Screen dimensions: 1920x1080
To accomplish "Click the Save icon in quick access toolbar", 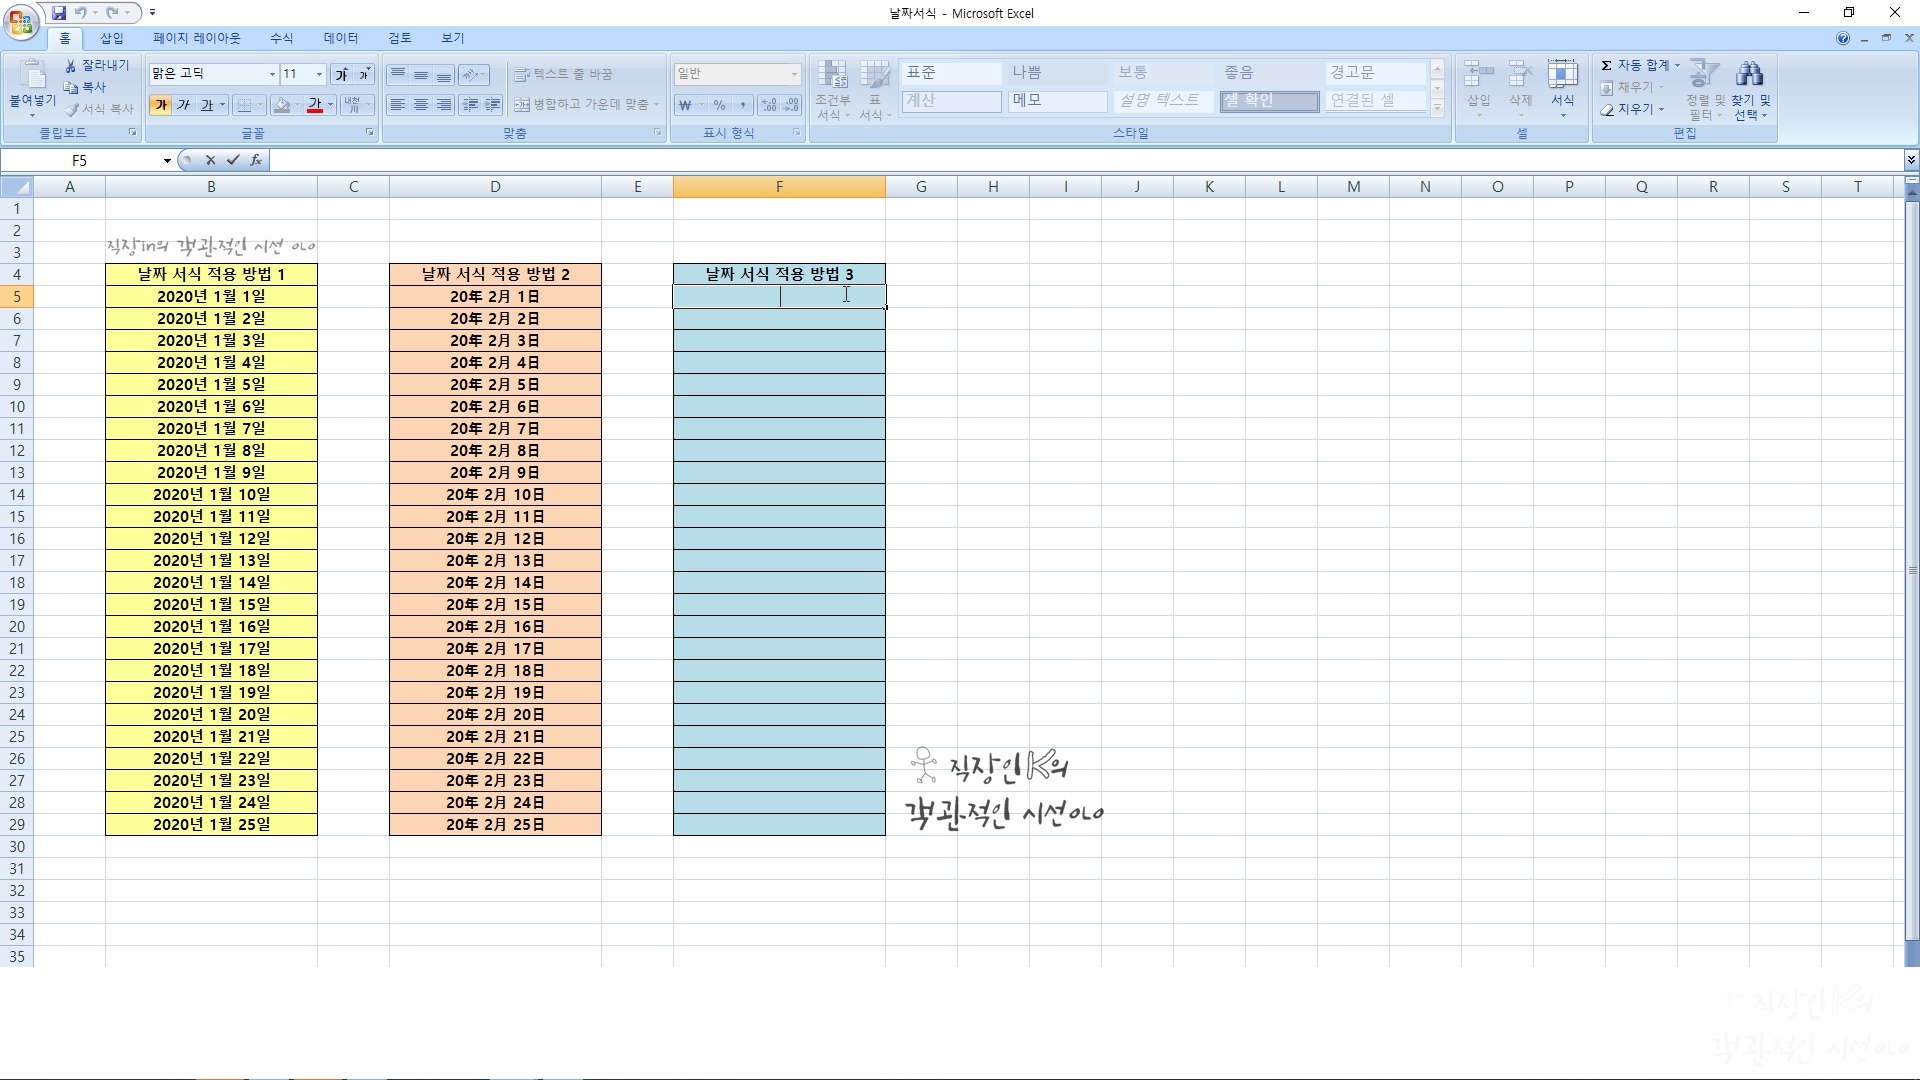I will [x=59, y=13].
